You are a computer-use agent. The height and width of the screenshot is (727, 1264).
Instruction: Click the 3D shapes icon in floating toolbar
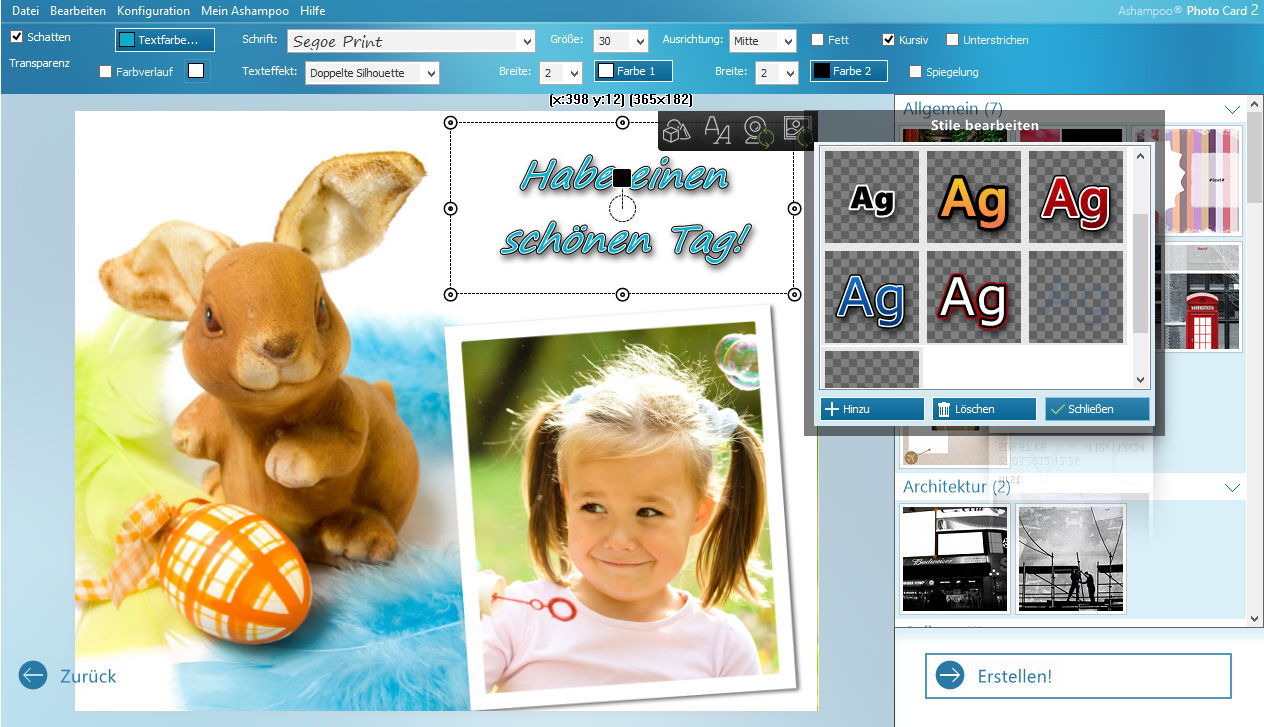[677, 131]
